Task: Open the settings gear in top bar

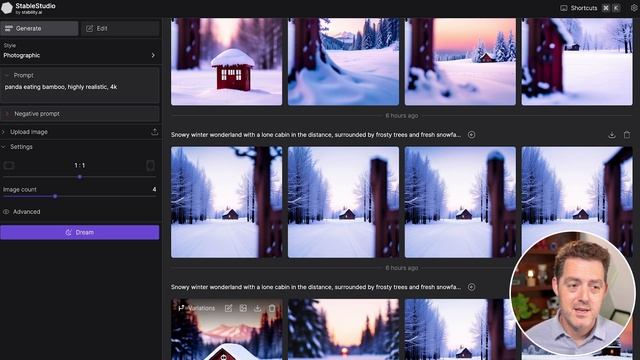Action: pyautogui.click(x=634, y=8)
